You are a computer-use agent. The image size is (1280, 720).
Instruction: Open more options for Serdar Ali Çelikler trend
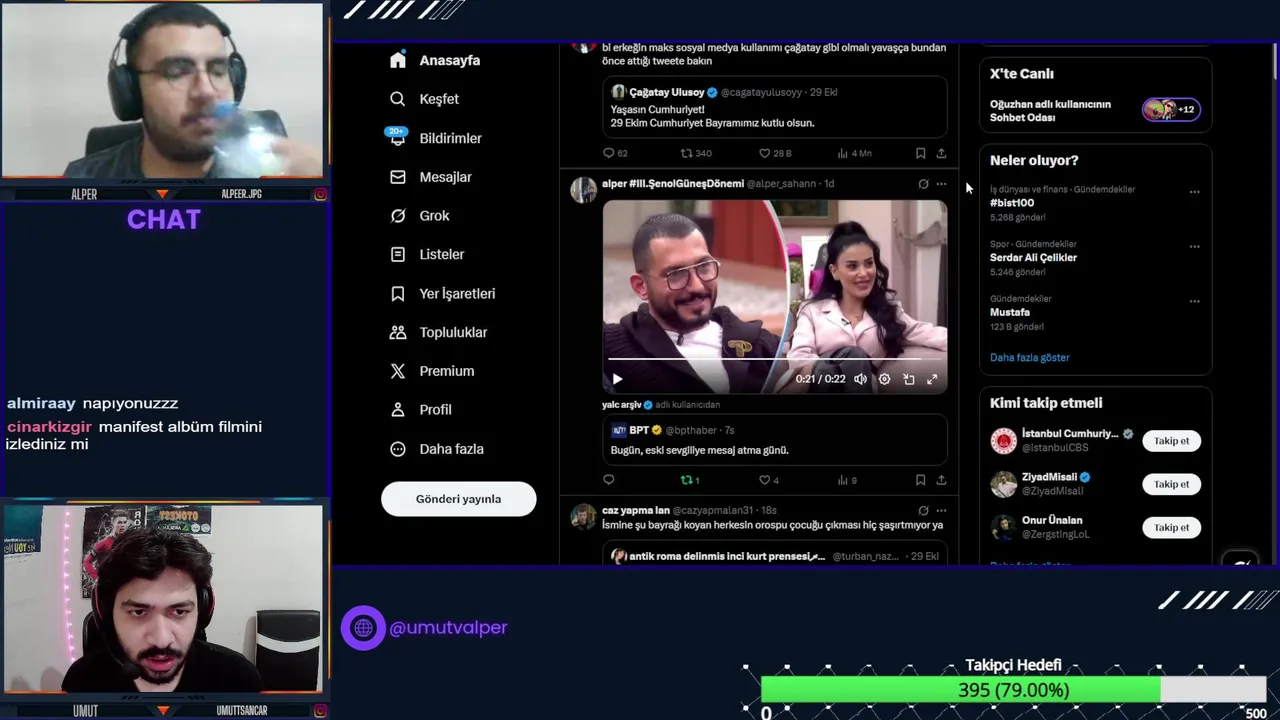pyautogui.click(x=1194, y=246)
